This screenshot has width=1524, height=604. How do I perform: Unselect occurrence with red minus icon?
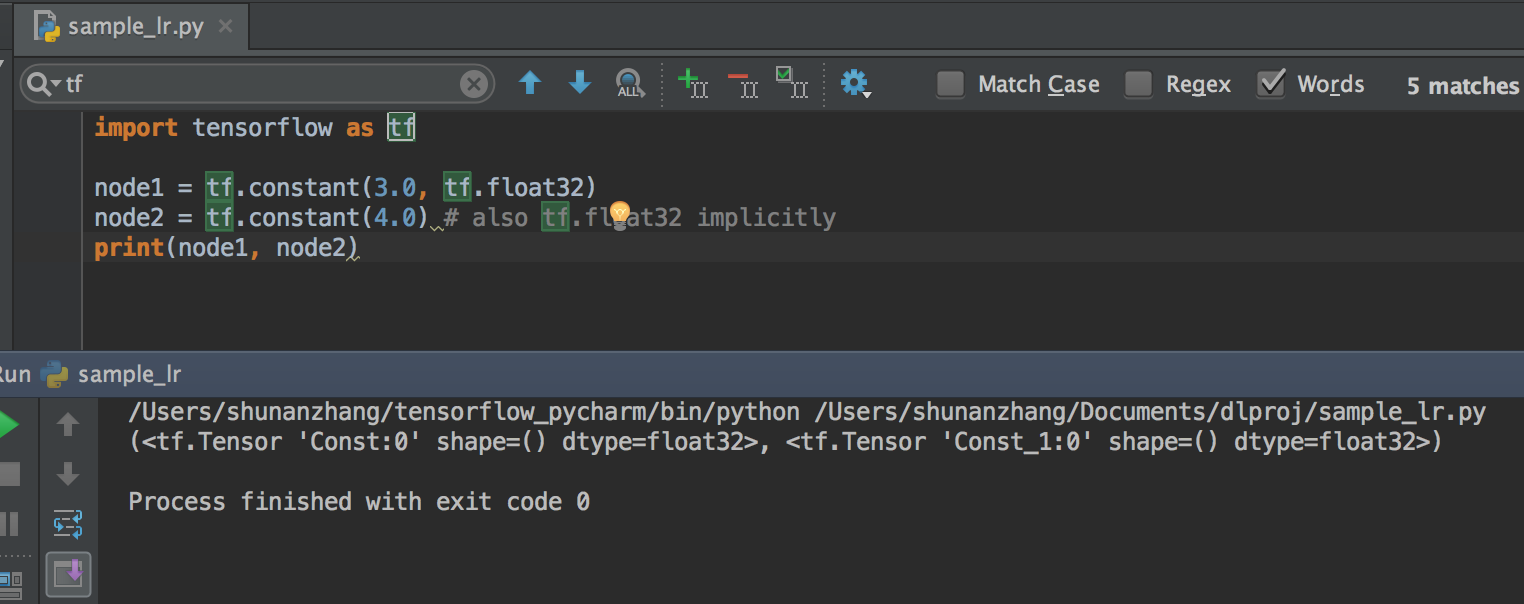(x=743, y=83)
